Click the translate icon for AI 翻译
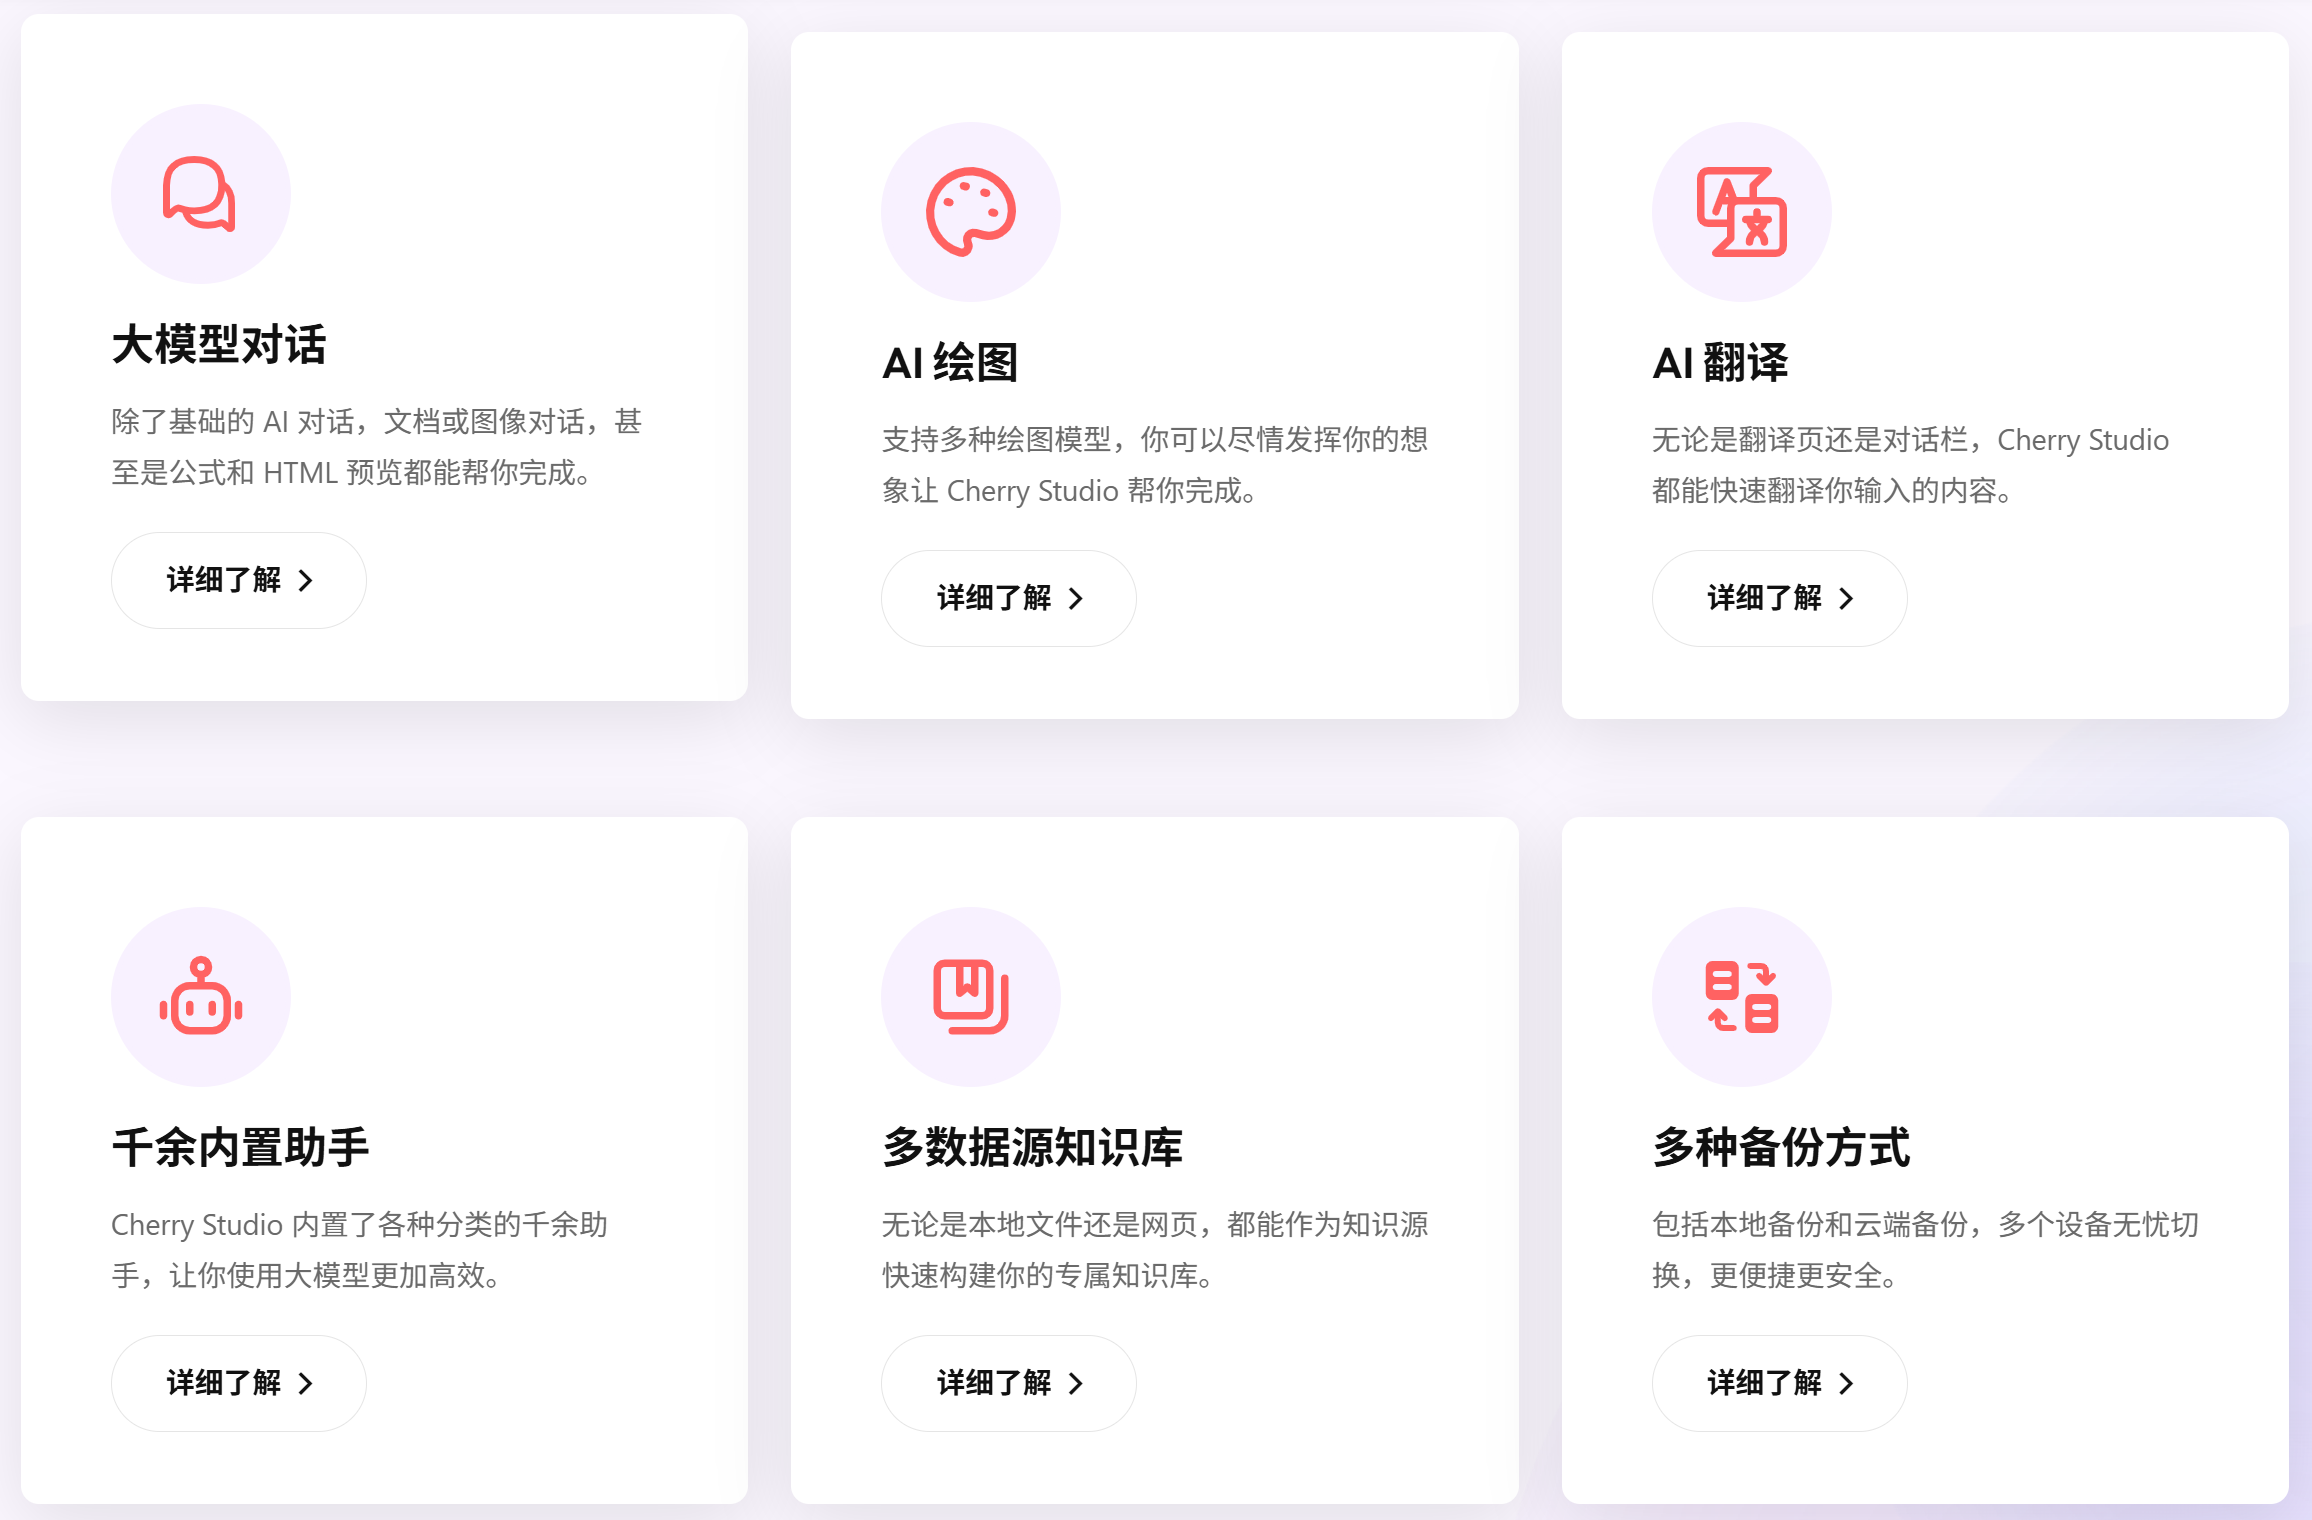 [x=1741, y=212]
